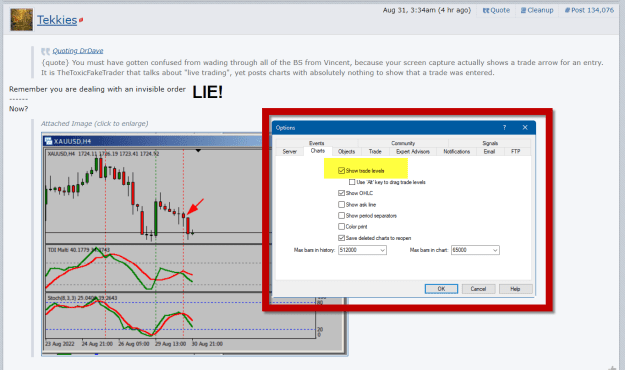Follow the Quoting DrDave link
Image resolution: width=625 pixels, height=370 pixels.
tap(78, 51)
